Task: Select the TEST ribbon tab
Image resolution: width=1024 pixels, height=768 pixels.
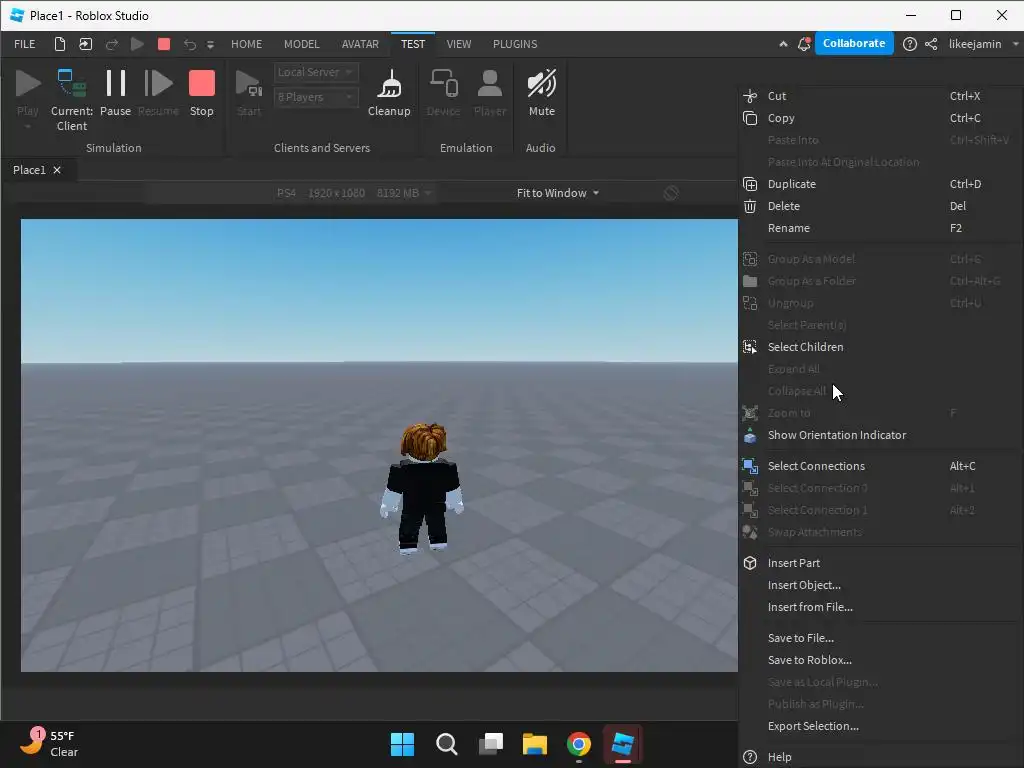Action: (413, 44)
